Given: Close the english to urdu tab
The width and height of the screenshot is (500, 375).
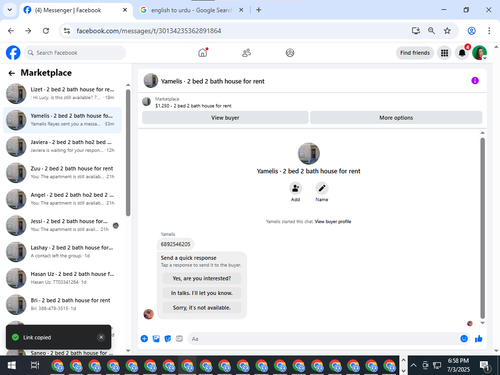Looking at the screenshot, I should 241,10.
